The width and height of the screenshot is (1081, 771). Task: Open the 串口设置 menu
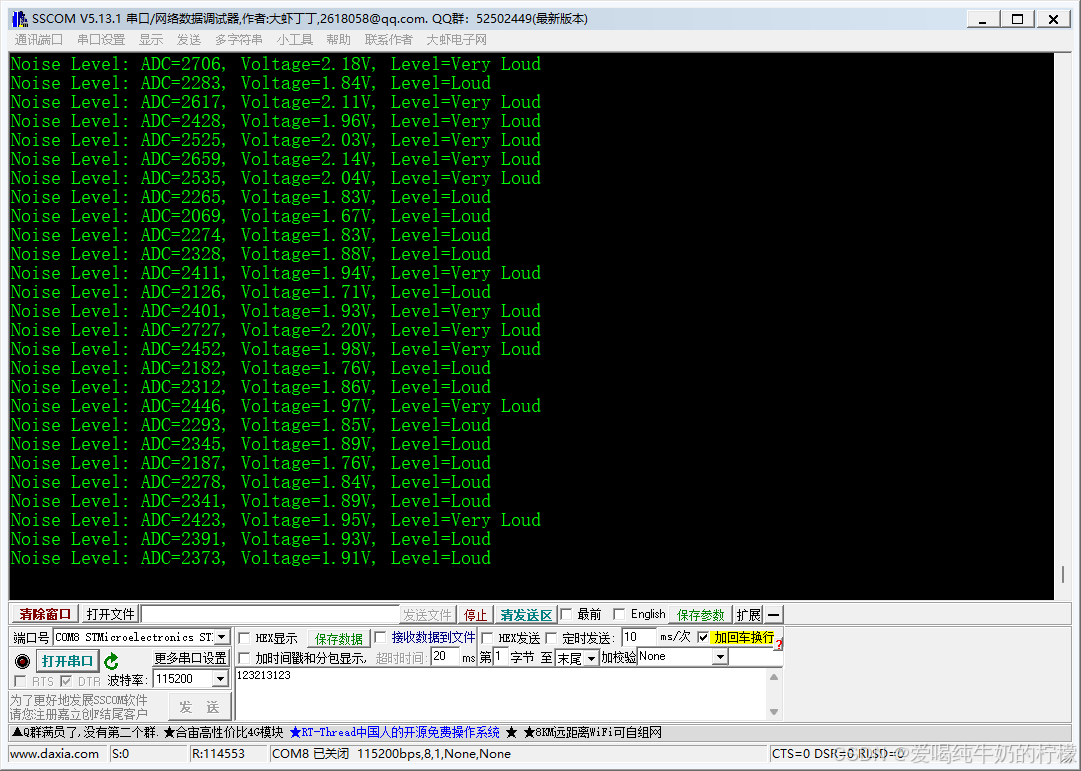[101, 40]
